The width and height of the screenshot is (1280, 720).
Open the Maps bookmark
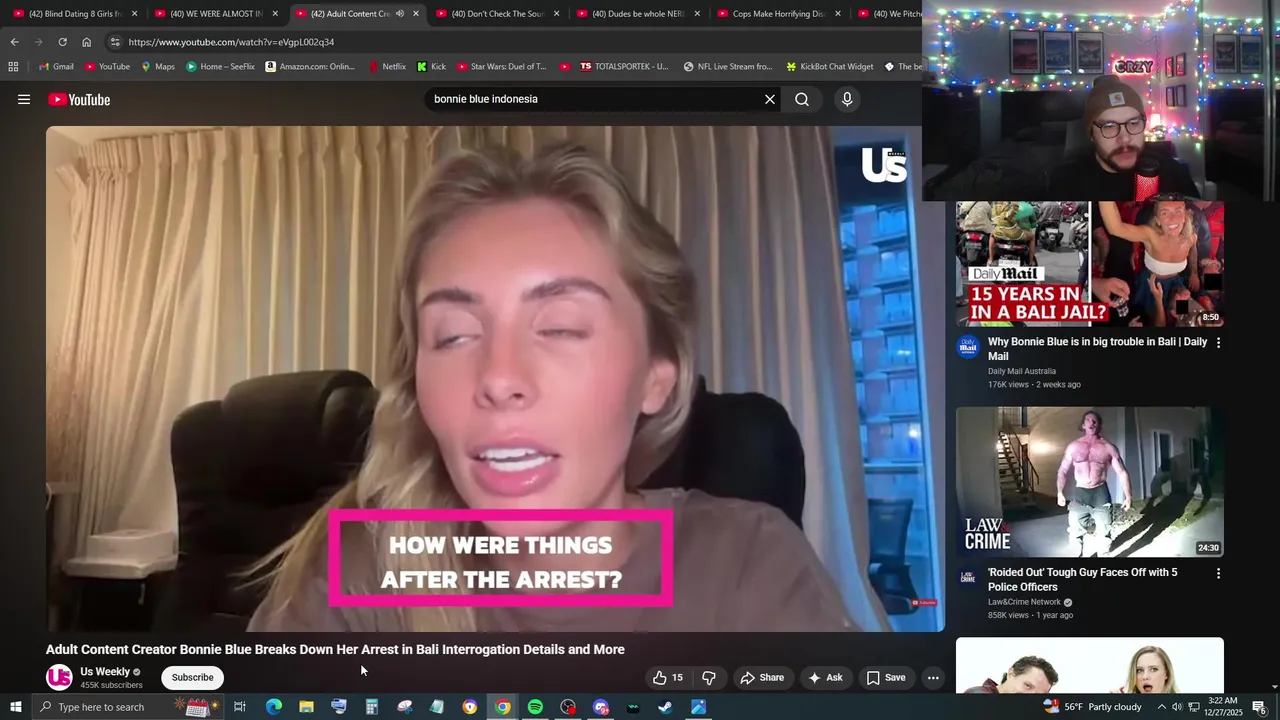157,67
